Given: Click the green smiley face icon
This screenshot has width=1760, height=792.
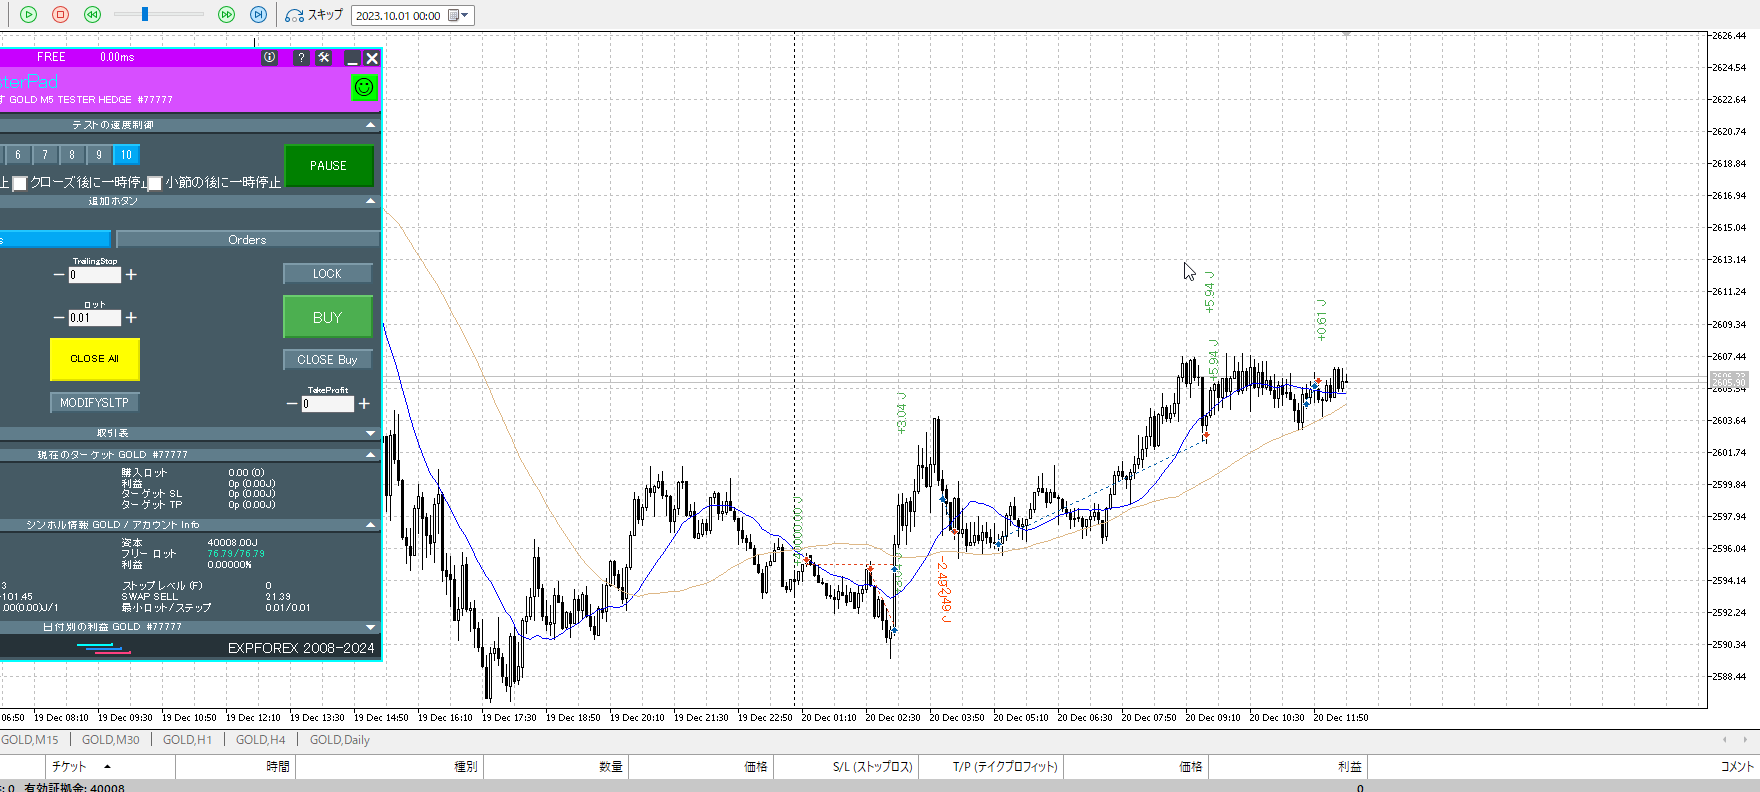Looking at the screenshot, I should [364, 87].
